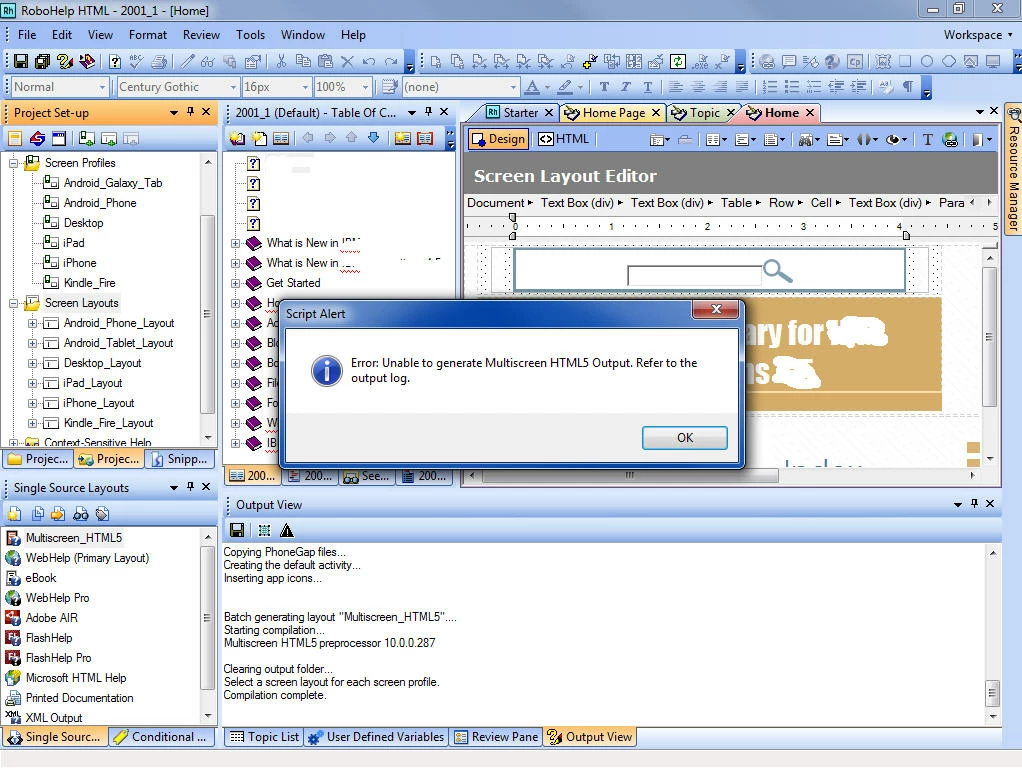Viewport: 1022px width, 768px height.
Task: Click OK in the Script Alert dialog
Action: tap(684, 438)
